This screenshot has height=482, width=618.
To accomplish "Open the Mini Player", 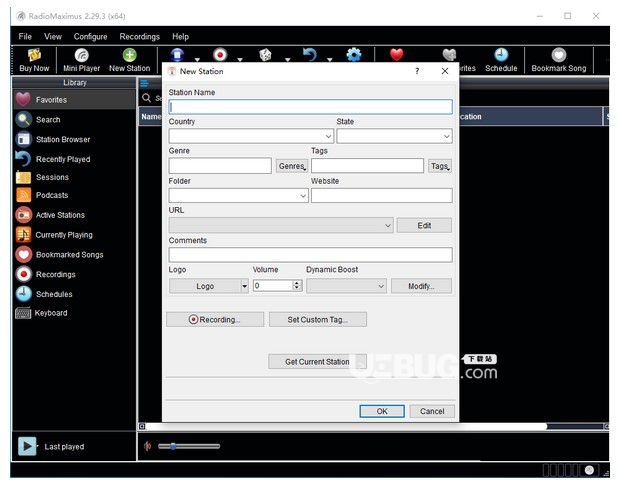I will (82, 60).
